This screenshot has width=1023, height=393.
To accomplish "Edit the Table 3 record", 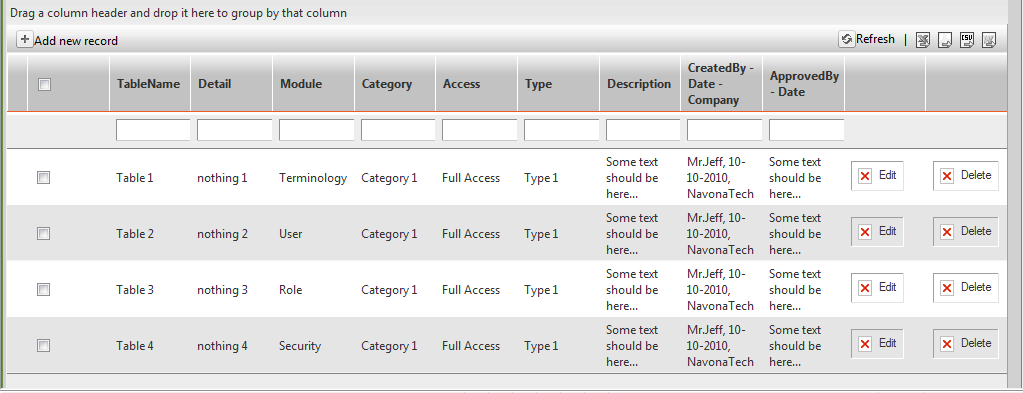I will tap(877, 288).
